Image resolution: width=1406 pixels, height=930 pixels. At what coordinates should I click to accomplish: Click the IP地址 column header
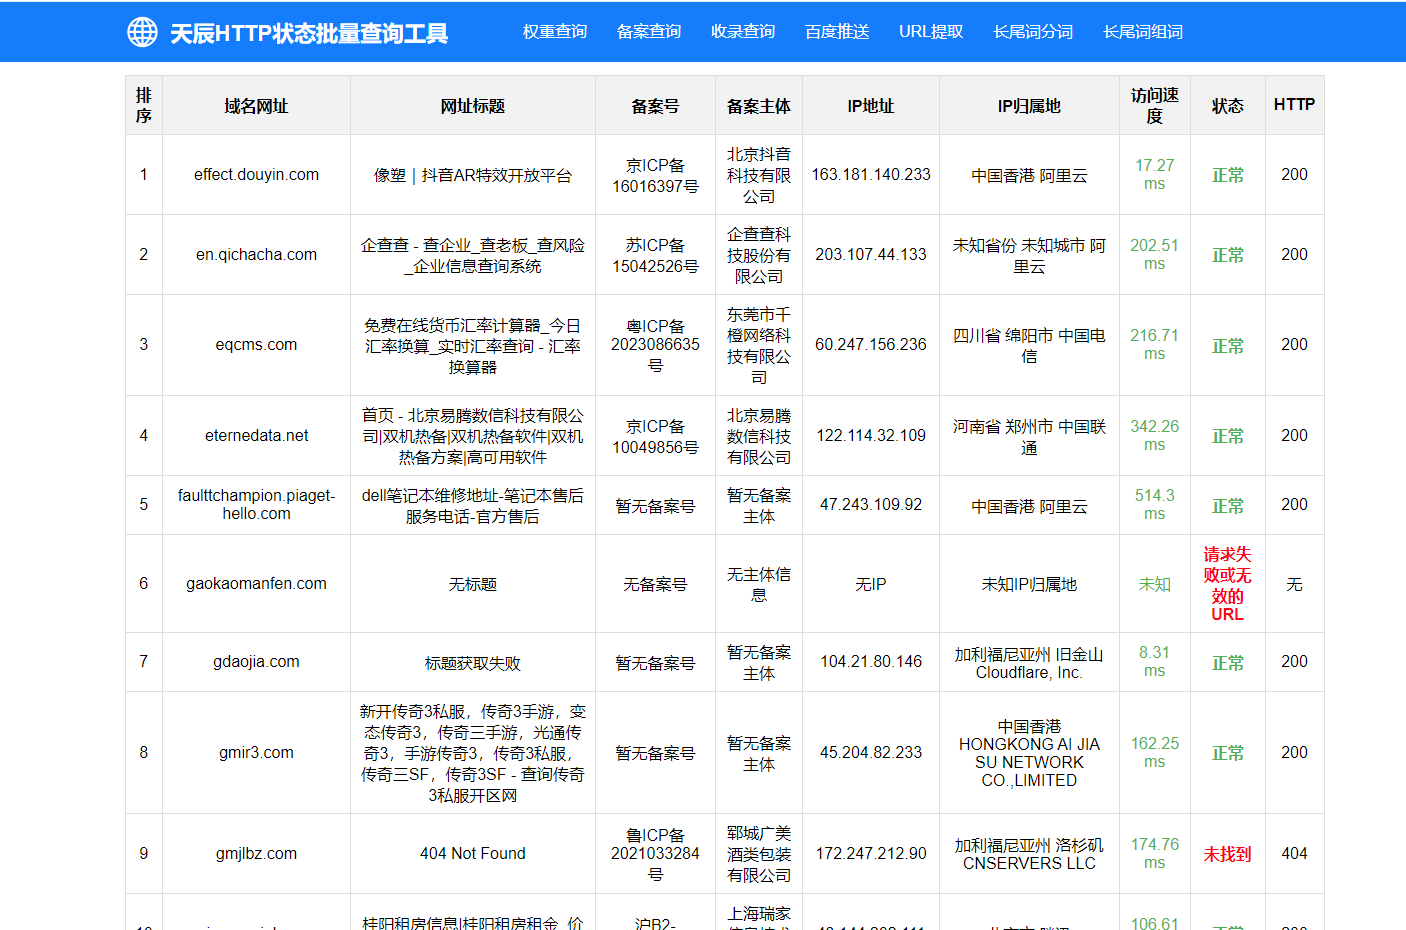click(871, 105)
